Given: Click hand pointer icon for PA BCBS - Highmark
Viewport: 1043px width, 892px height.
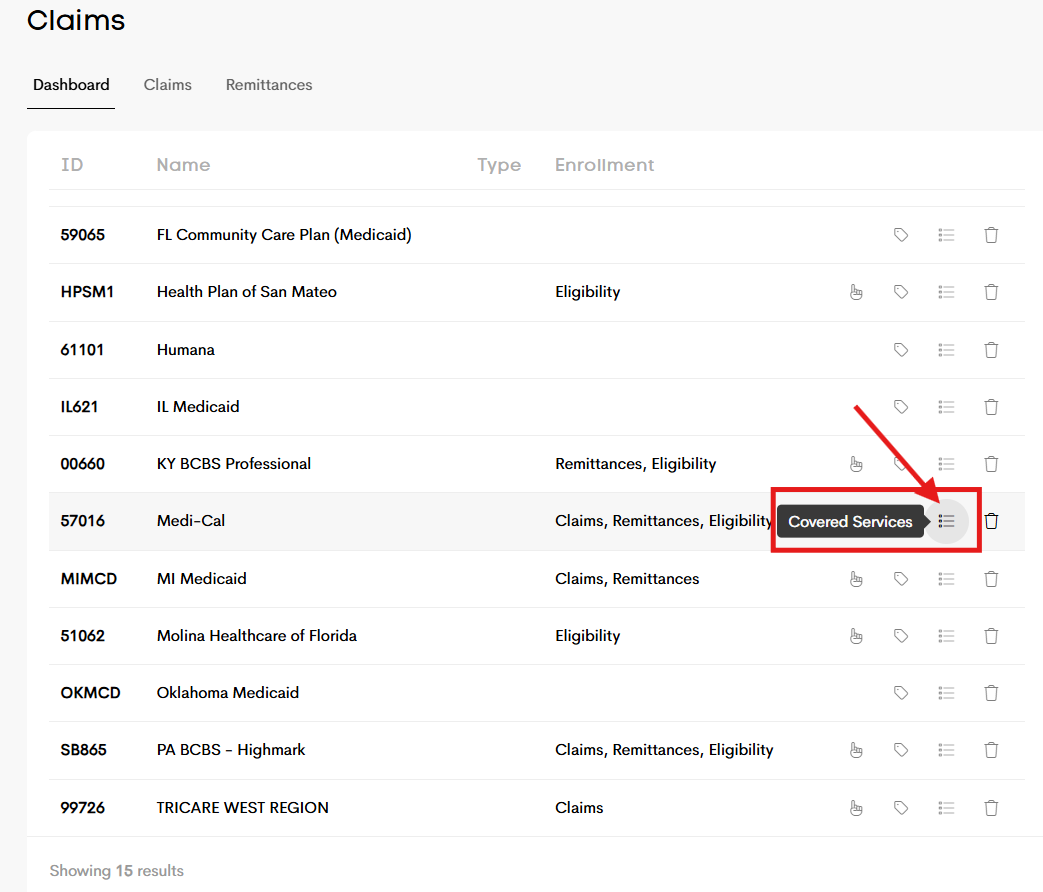Looking at the screenshot, I should [856, 750].
